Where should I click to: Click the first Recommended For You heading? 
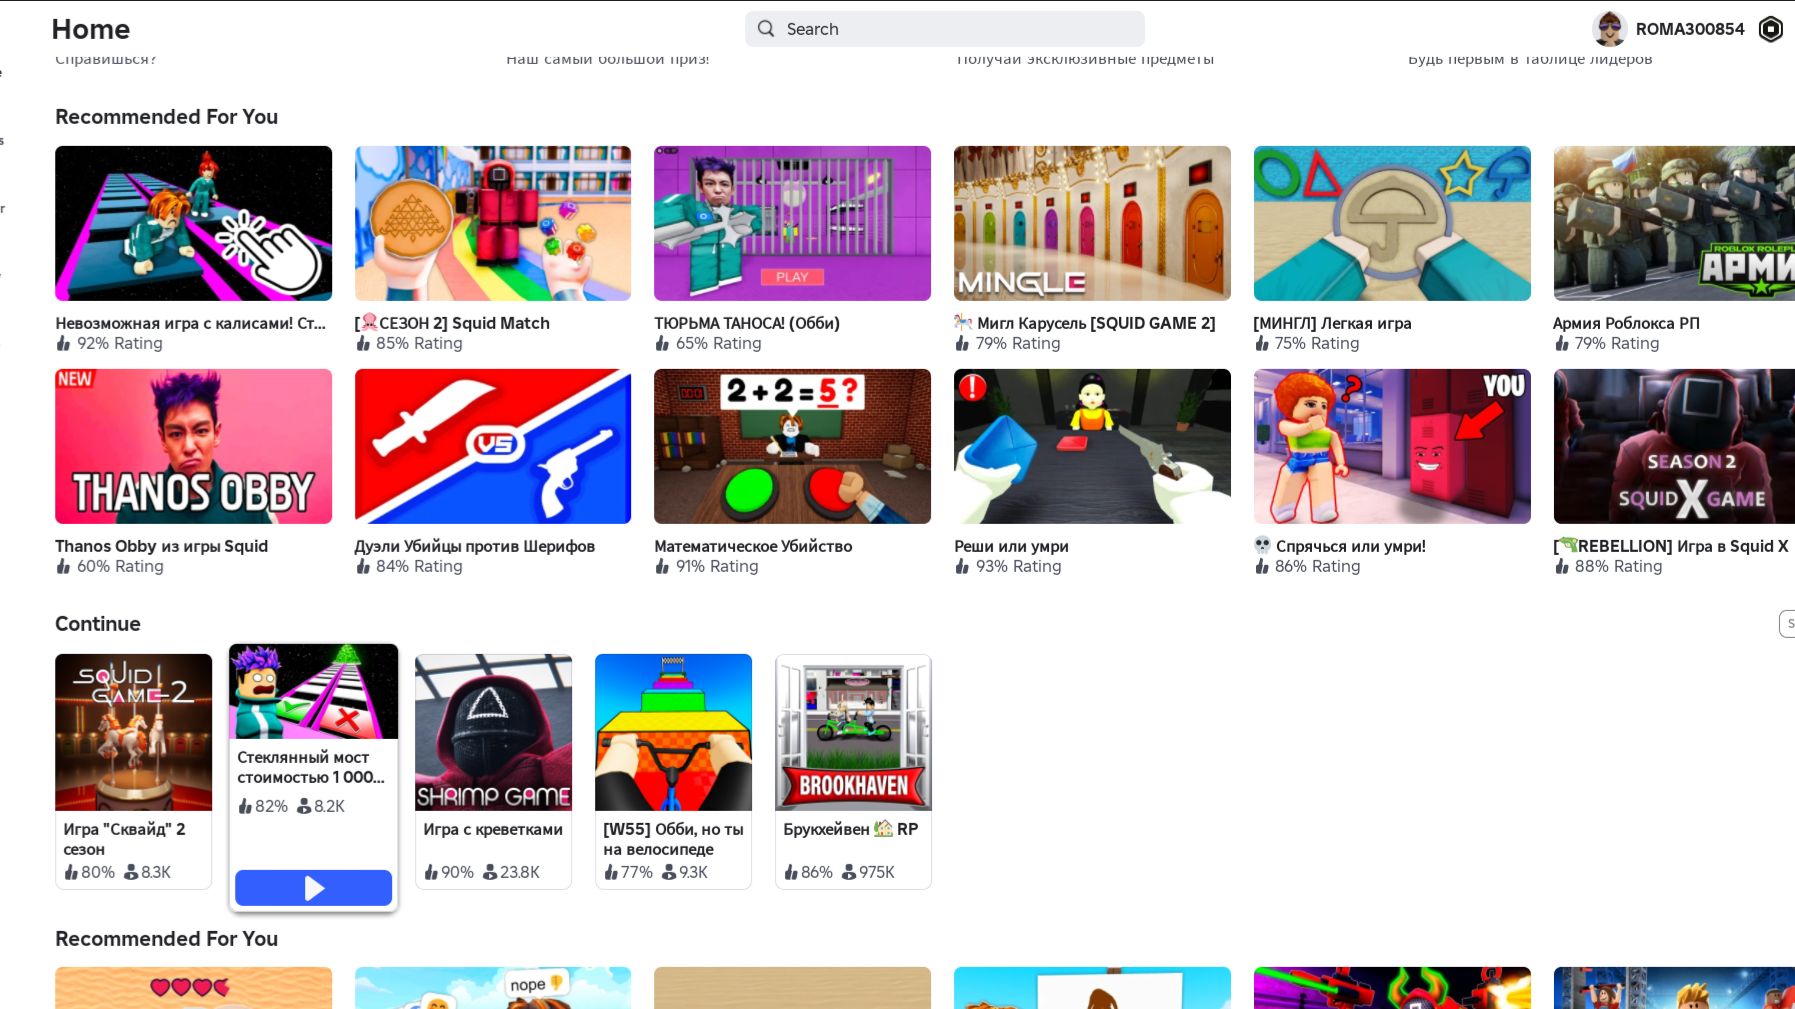[x=166, y=116]
